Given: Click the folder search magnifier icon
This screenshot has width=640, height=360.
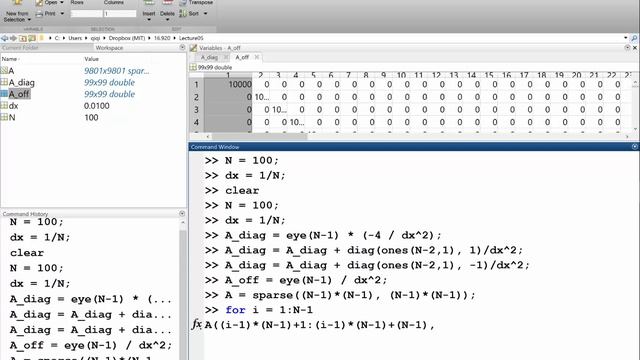Looking at the screenshot, I should tap(634, 38).
